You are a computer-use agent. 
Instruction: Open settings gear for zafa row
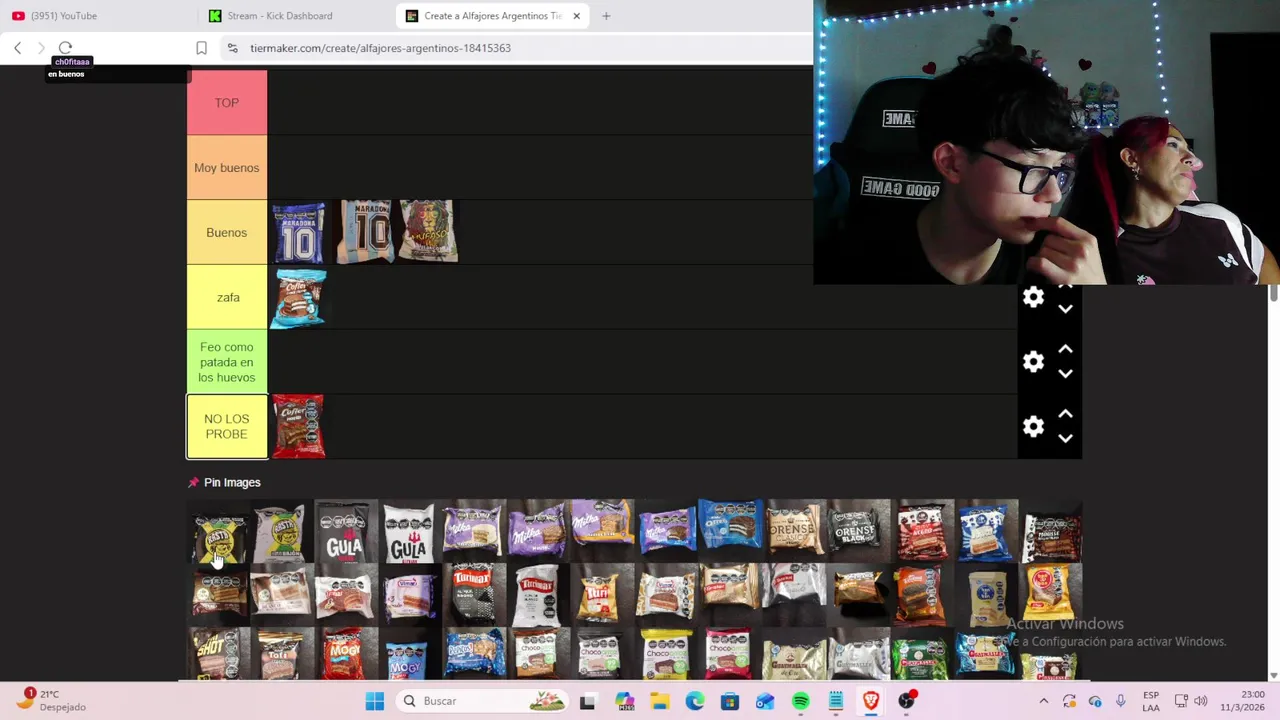point(1033,297)
